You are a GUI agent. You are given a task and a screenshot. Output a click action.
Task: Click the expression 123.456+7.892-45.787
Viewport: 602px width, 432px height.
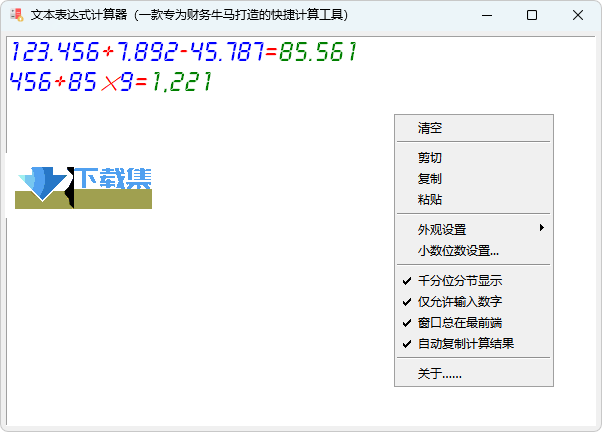pyautogui.click(x=137, y=52)
